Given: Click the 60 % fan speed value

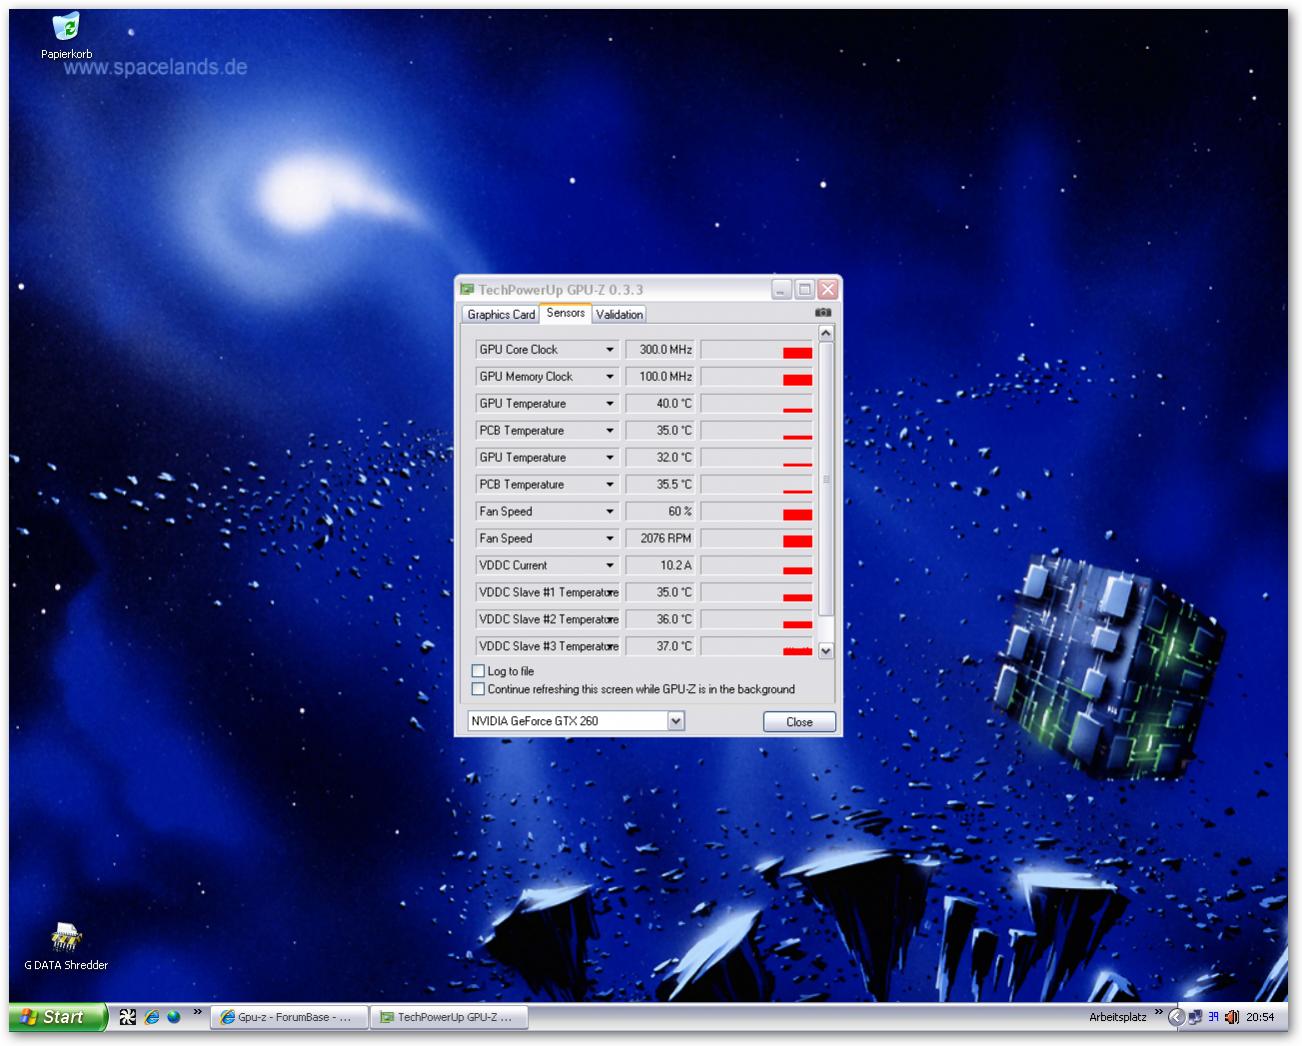Looking at the screenshot, I should click(x=660, y=511).
